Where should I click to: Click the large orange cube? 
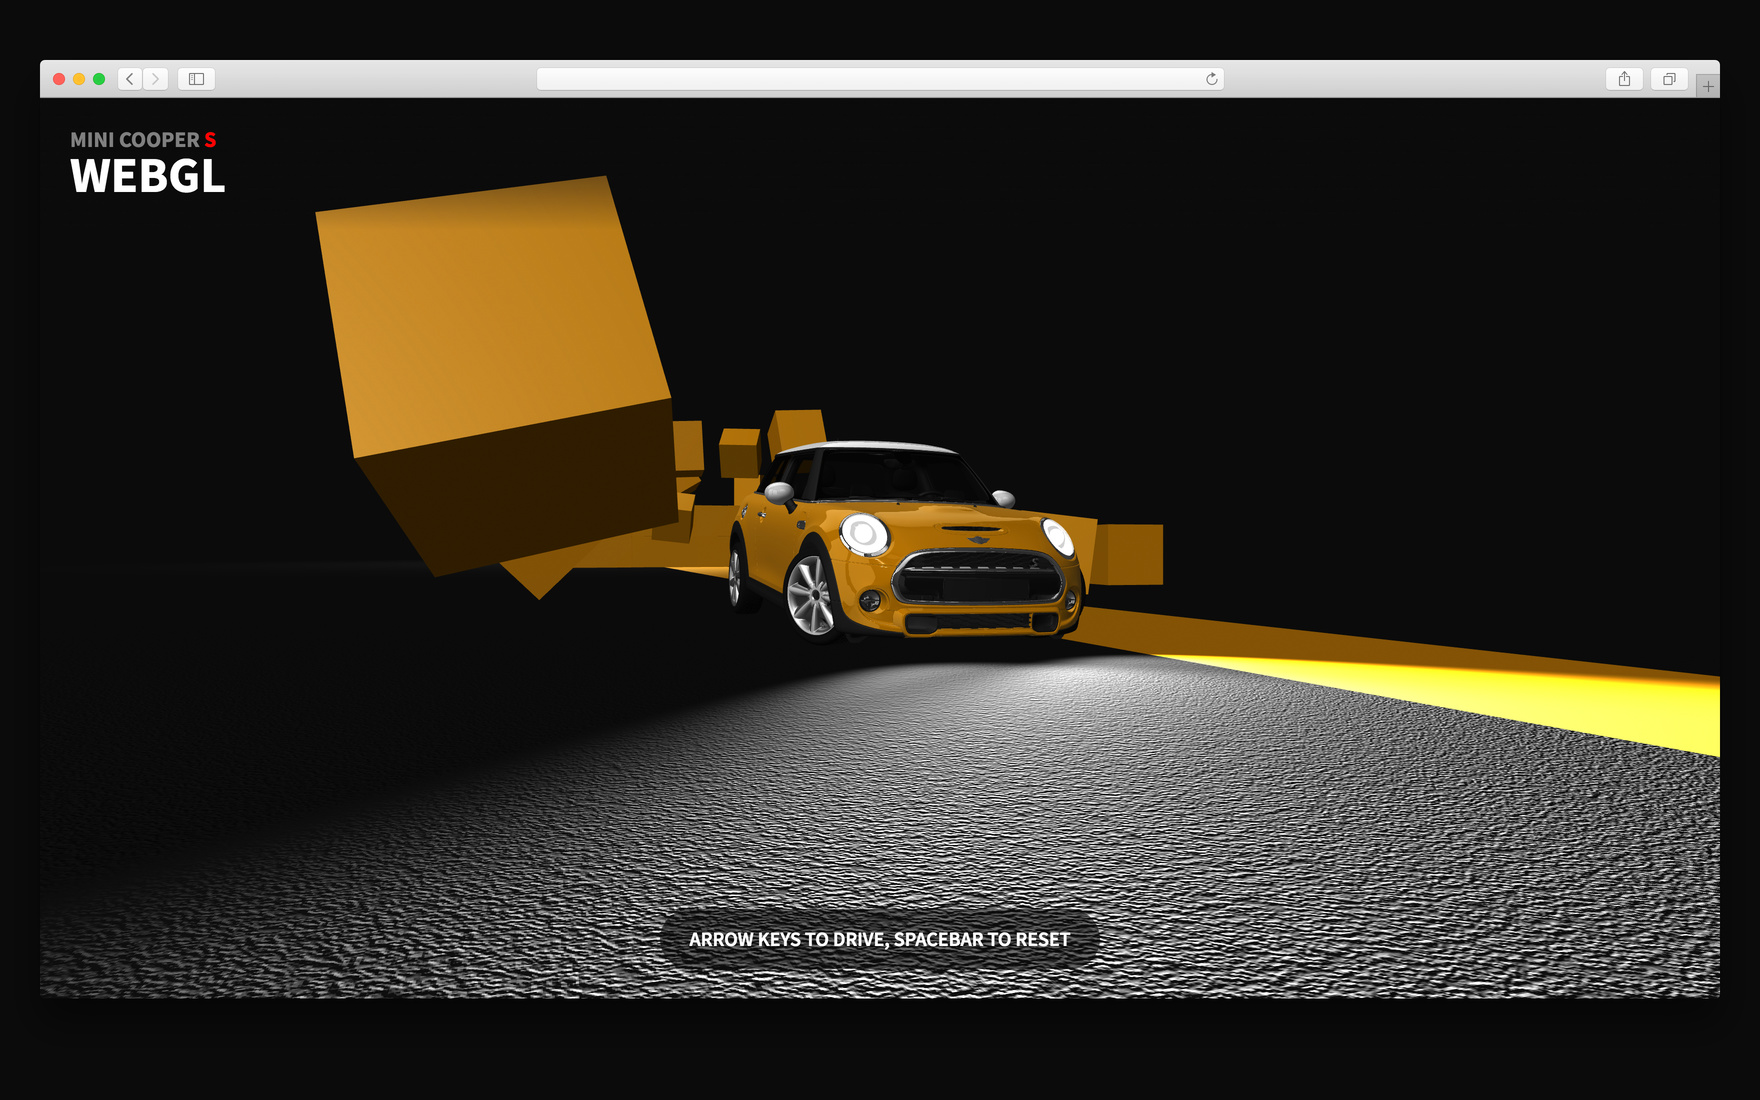(496, 375)
